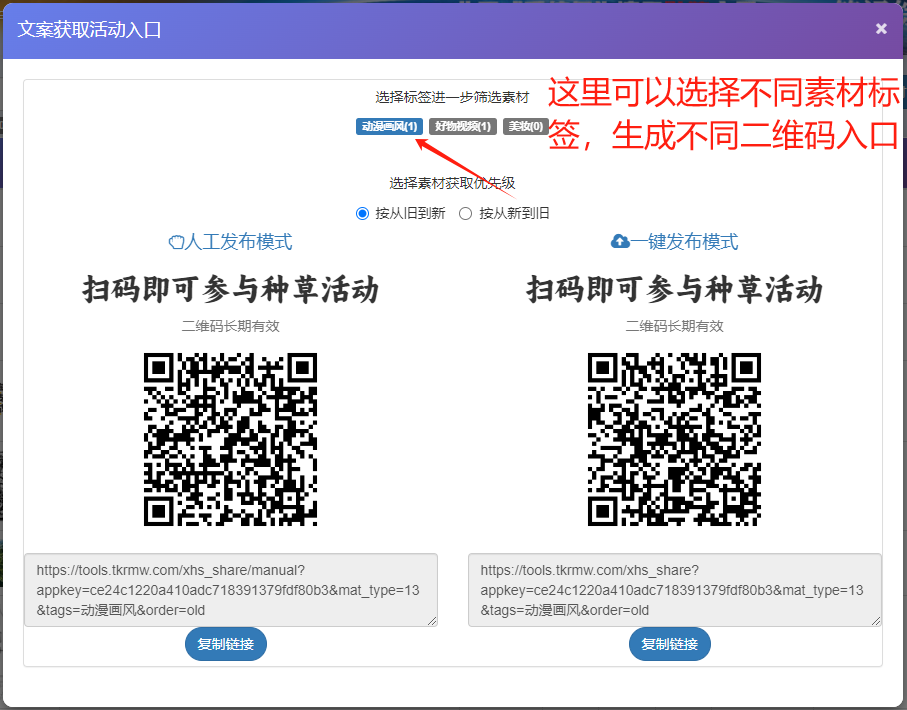Viewport: 907px width, 710px height.
Task: Click the 选择标签进一步筛选素材 label
Action: coord(452,97)
